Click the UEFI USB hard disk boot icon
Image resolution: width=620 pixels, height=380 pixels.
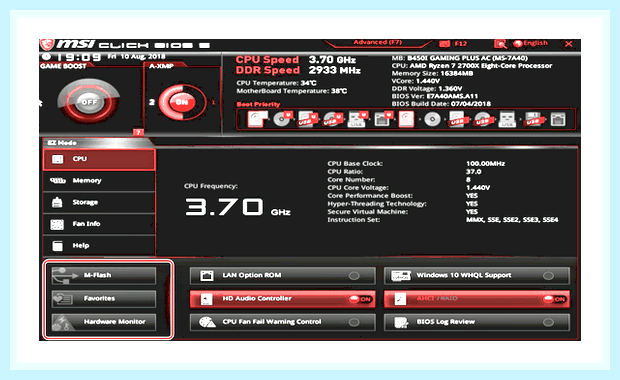click(x=307, y=119)
